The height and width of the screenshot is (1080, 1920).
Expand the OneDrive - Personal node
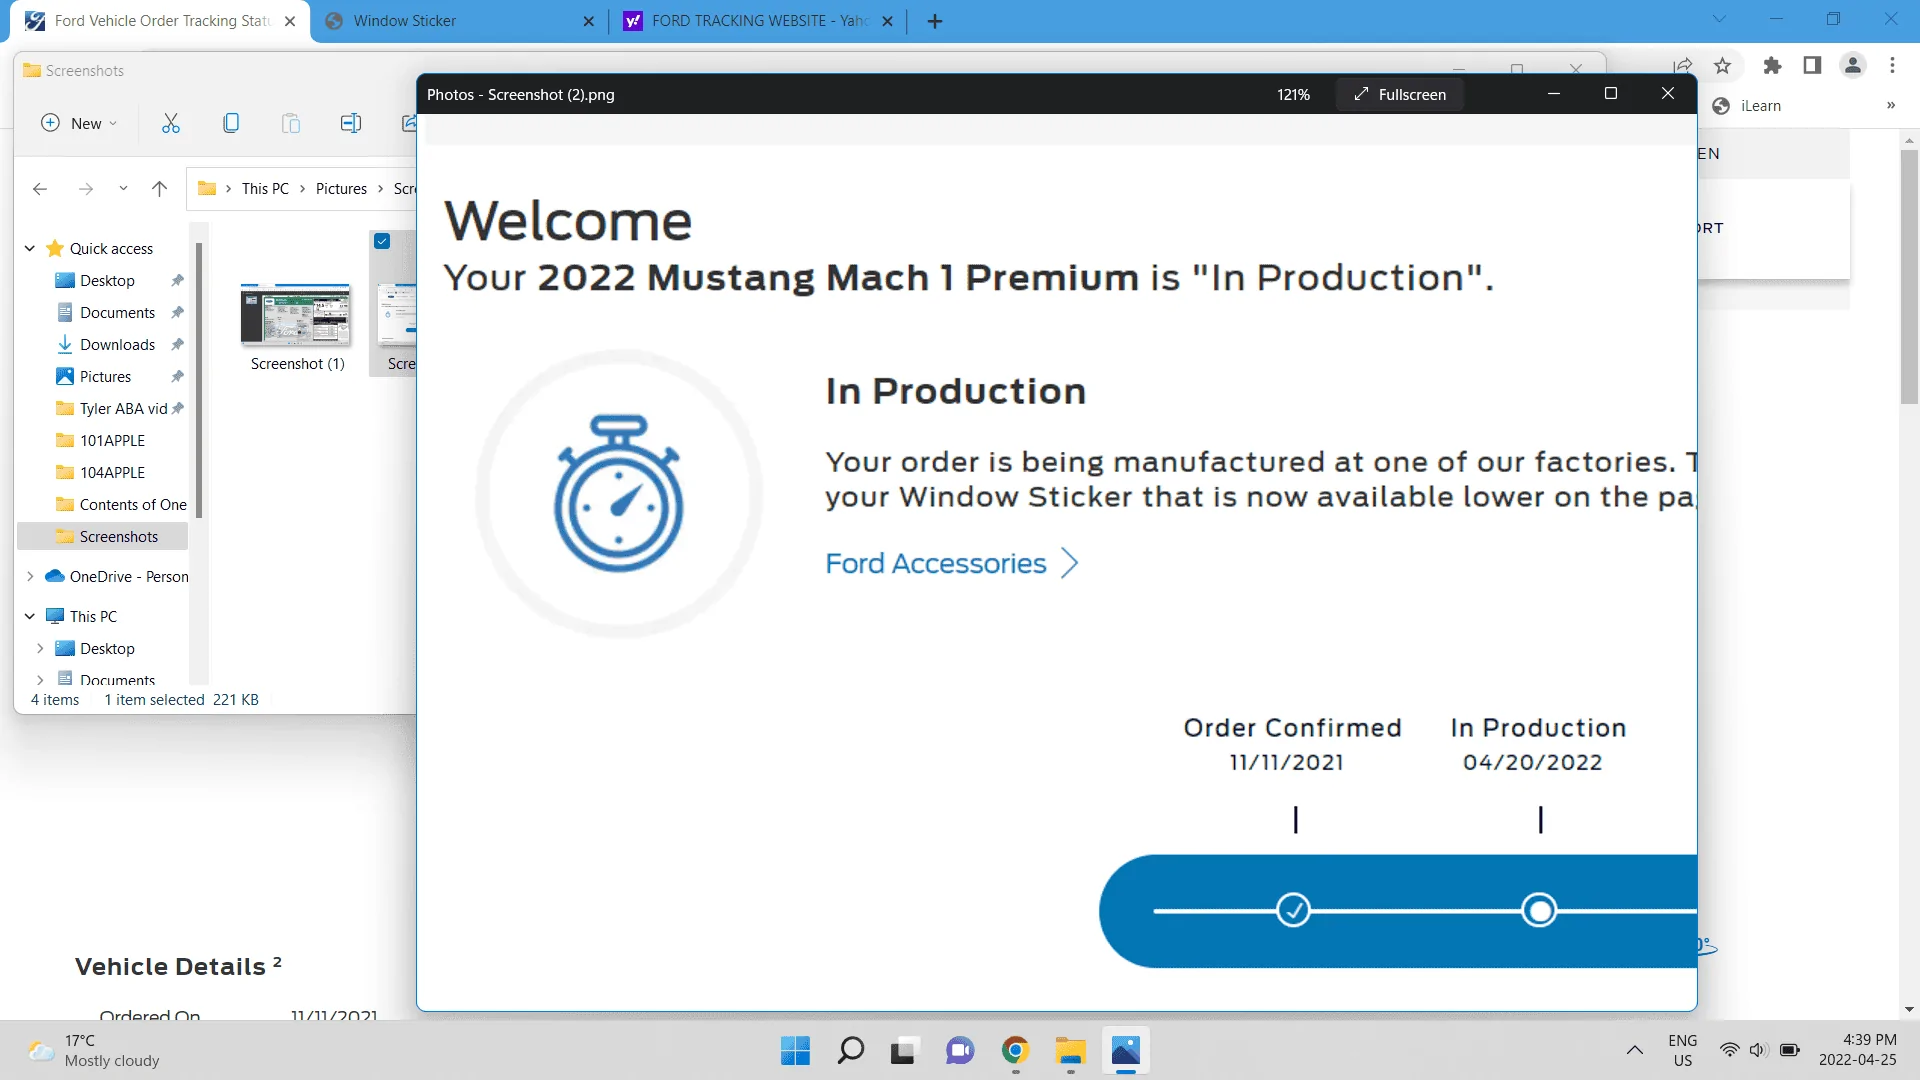pos(30,576)
